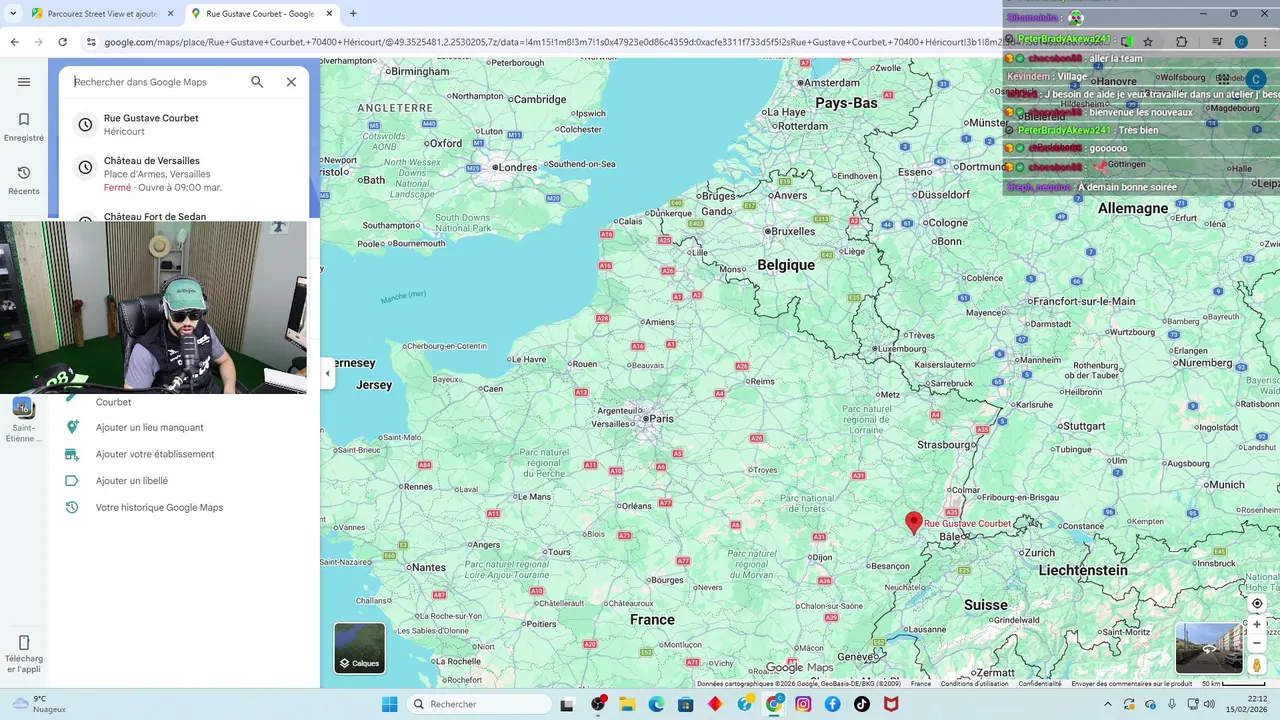
Task: Open Chrome tab search dropdown
Action: point(13,14)
